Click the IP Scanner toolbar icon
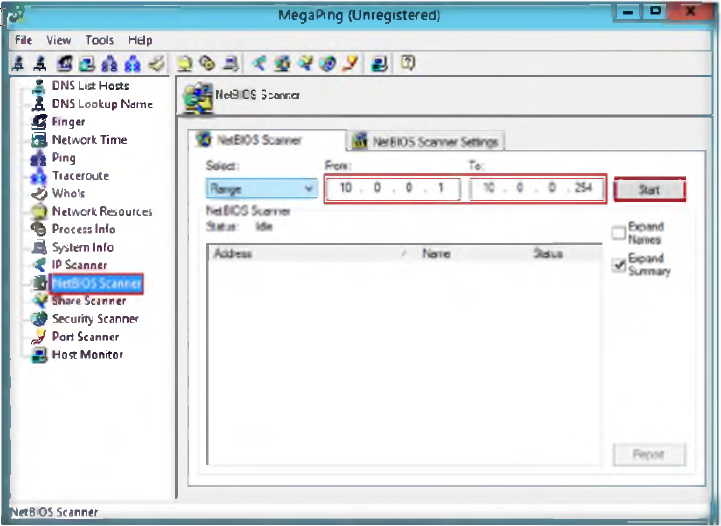Screen dimensions: 721x526 (x=259, y=63)
